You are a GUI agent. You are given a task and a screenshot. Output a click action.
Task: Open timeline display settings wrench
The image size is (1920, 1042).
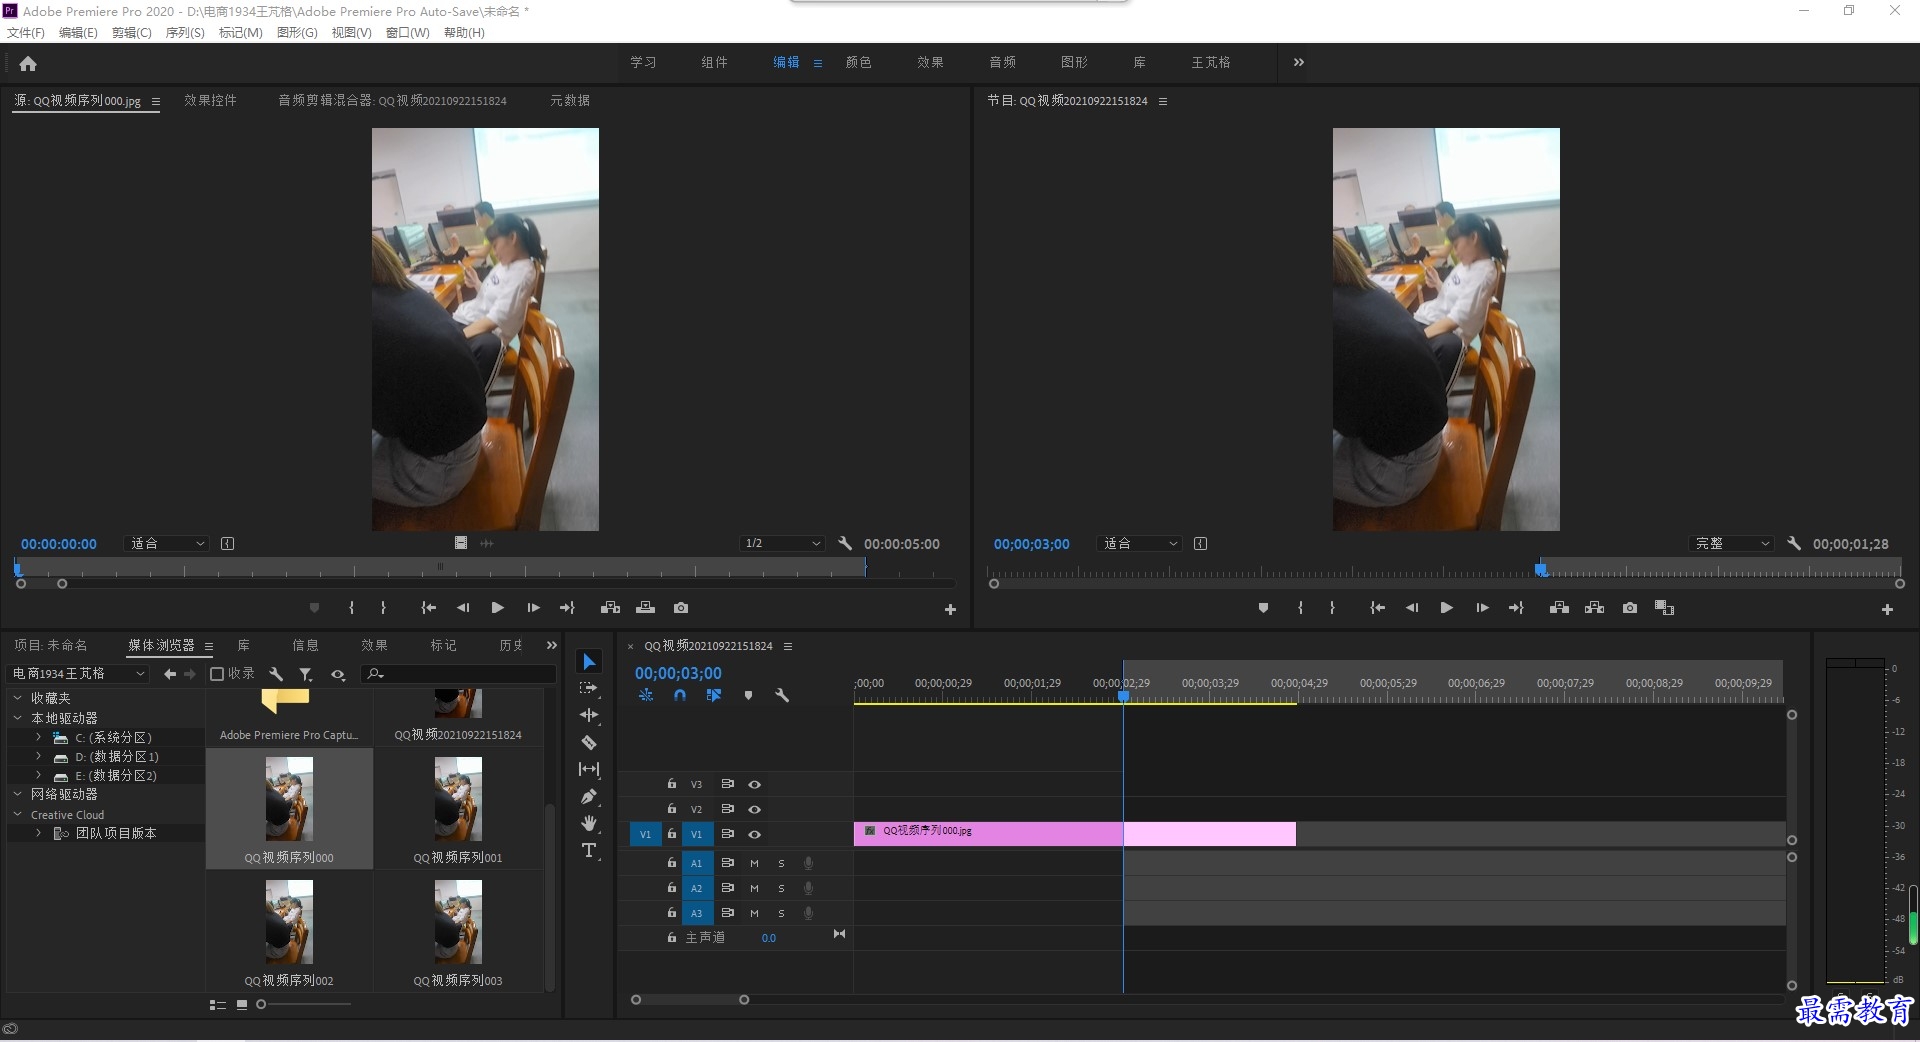click(x=782, y=695)
